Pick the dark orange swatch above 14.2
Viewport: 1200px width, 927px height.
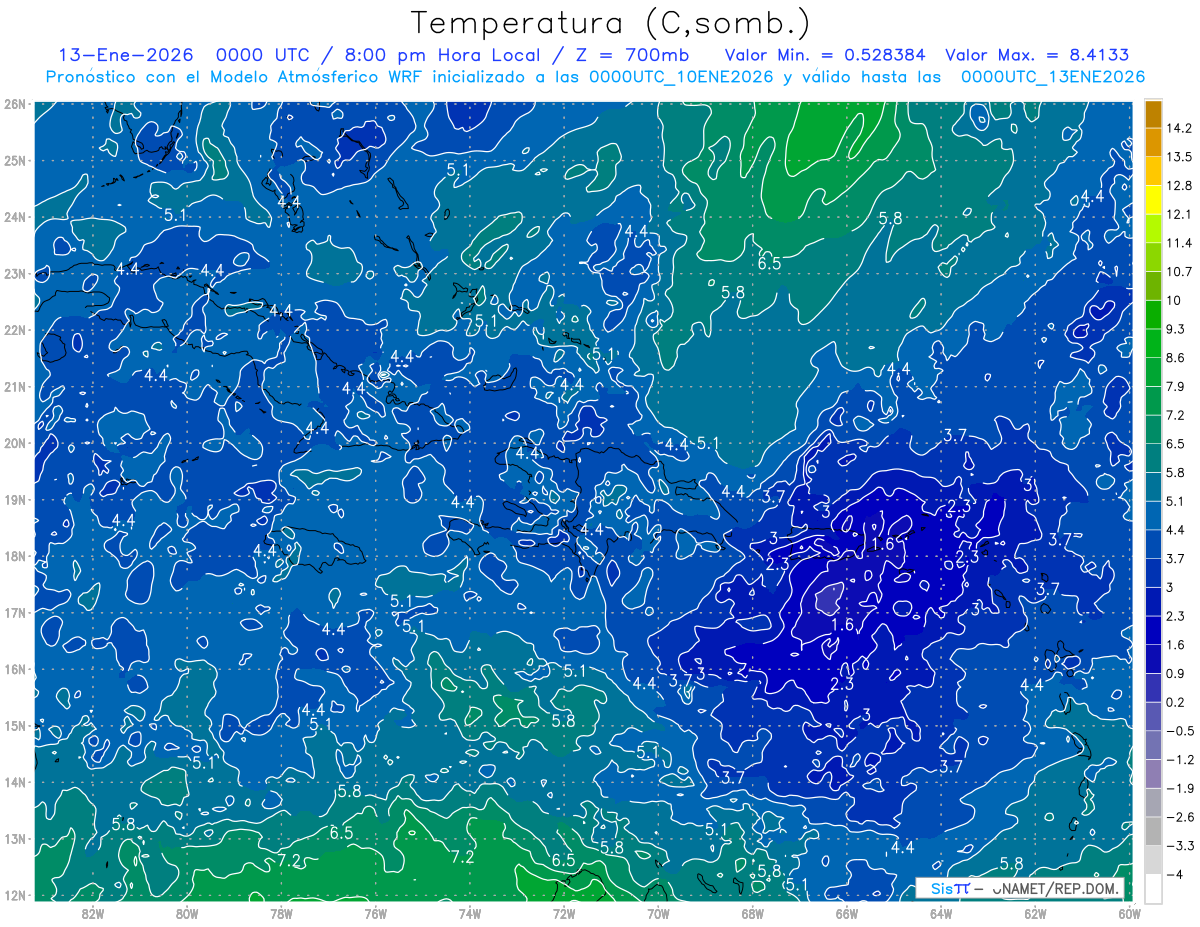click(1153, 114)
